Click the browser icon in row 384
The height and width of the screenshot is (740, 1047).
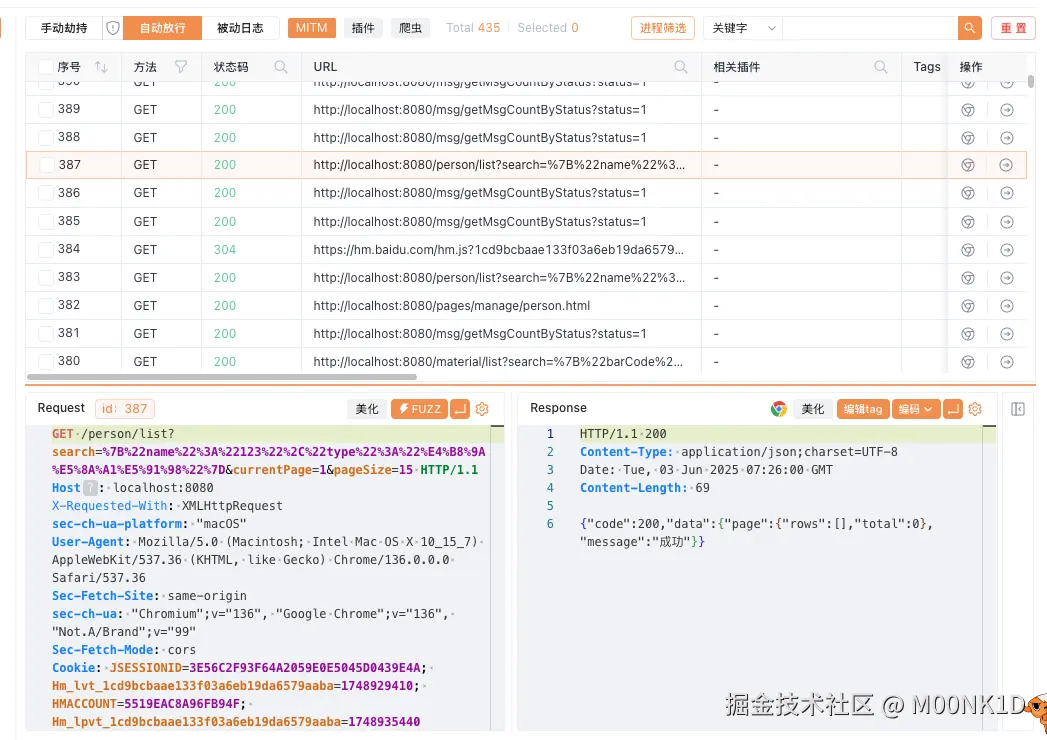coord(968,250)
